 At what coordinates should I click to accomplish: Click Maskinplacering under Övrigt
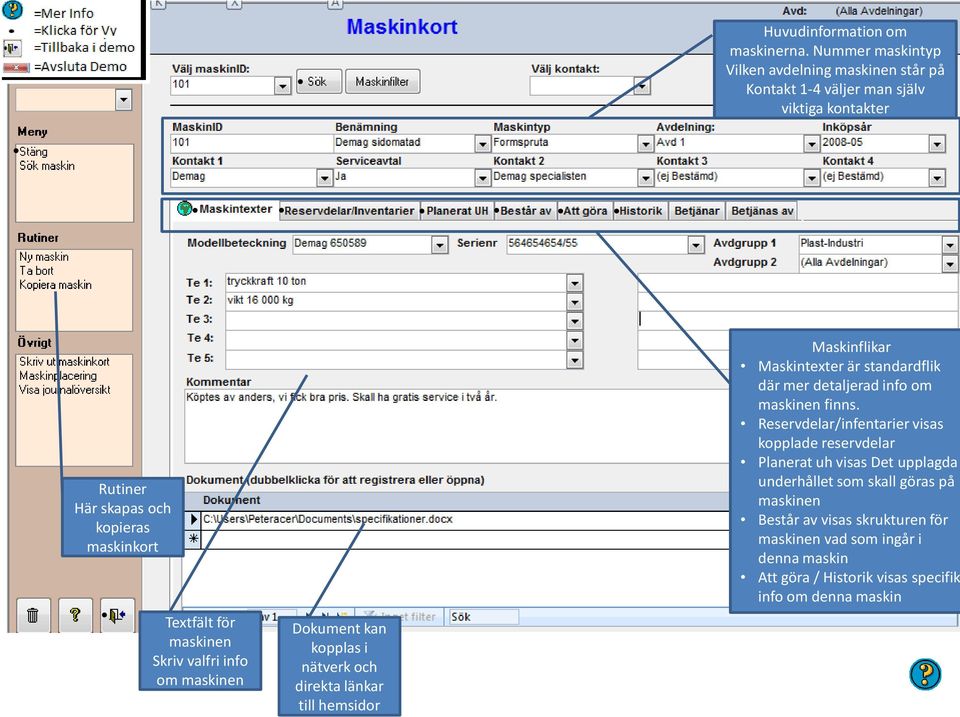(58, 376)
